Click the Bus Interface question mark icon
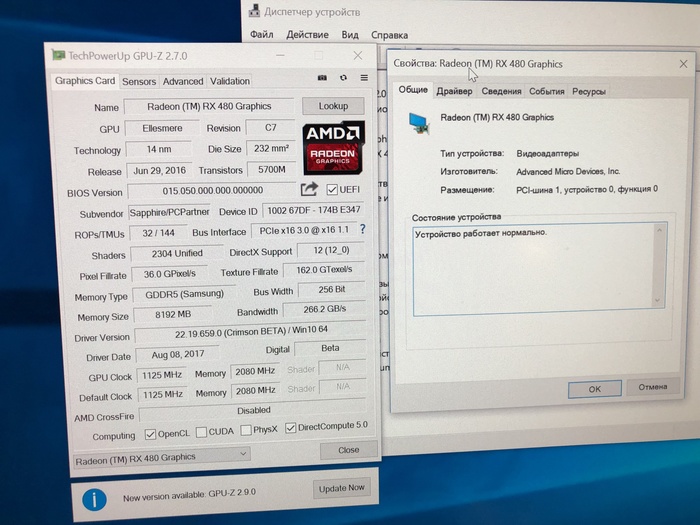 [362, 230]
